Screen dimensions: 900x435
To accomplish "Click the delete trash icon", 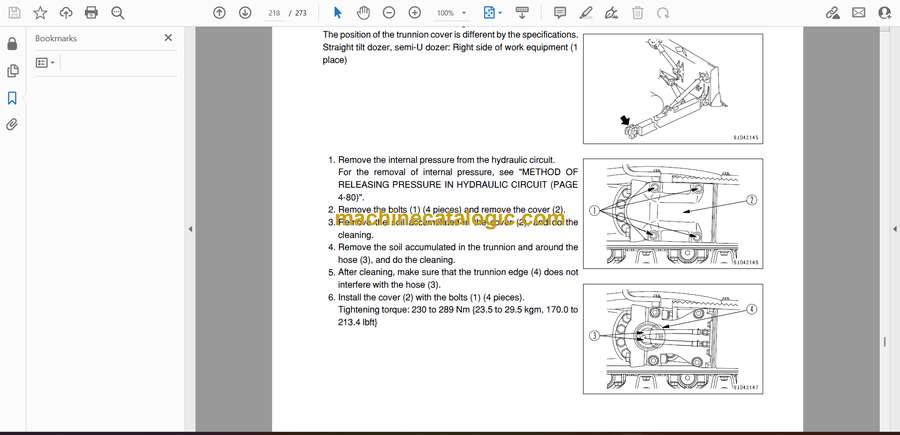I will point(637,13).
